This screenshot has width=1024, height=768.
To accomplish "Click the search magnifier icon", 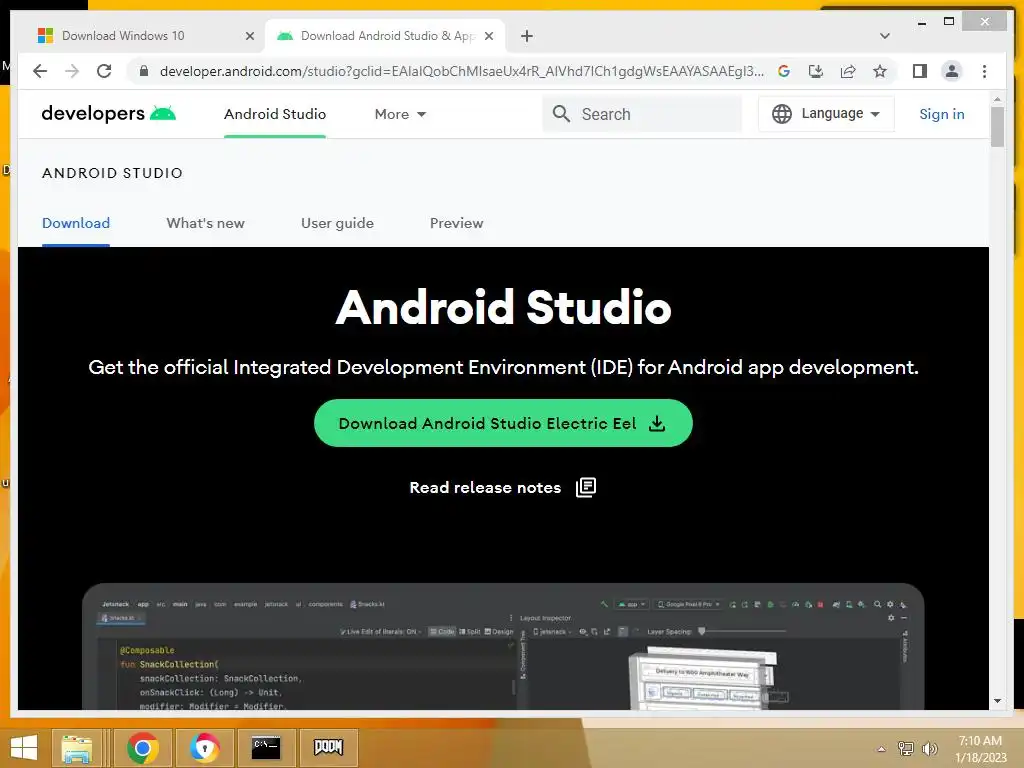I will point(561,114).
